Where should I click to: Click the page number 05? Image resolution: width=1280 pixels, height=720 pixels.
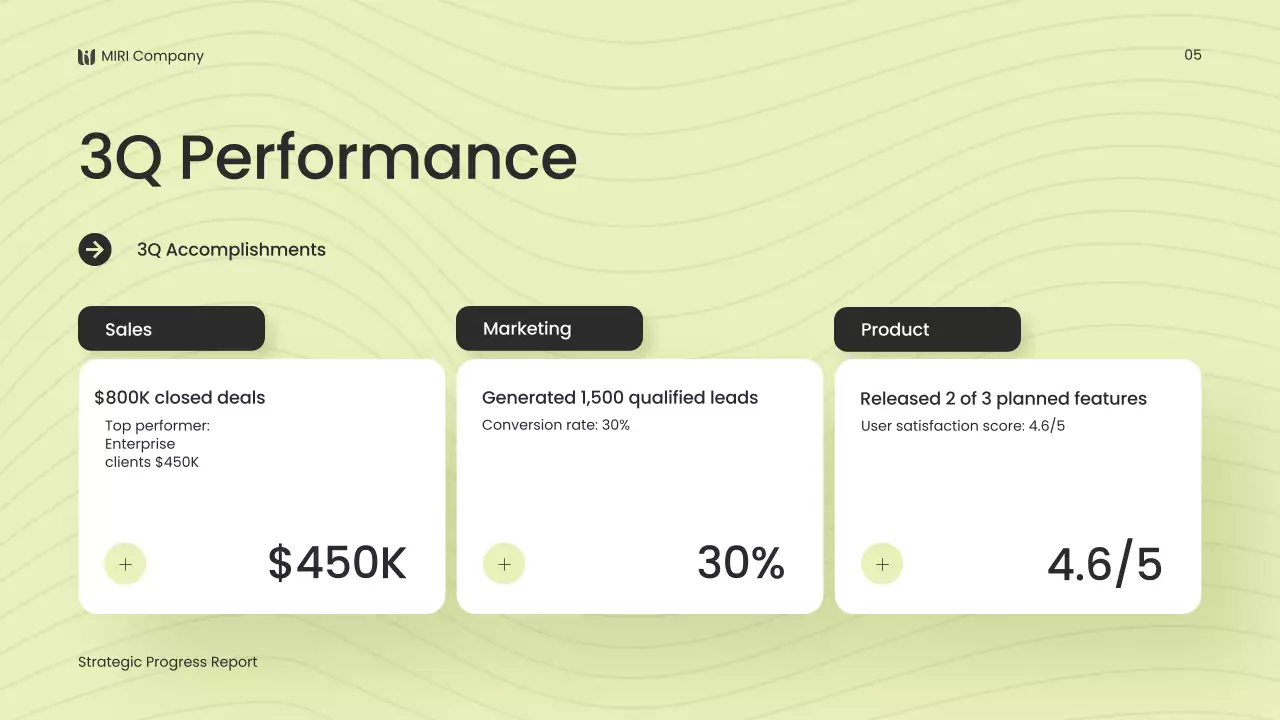click(x=1192, y=55)
